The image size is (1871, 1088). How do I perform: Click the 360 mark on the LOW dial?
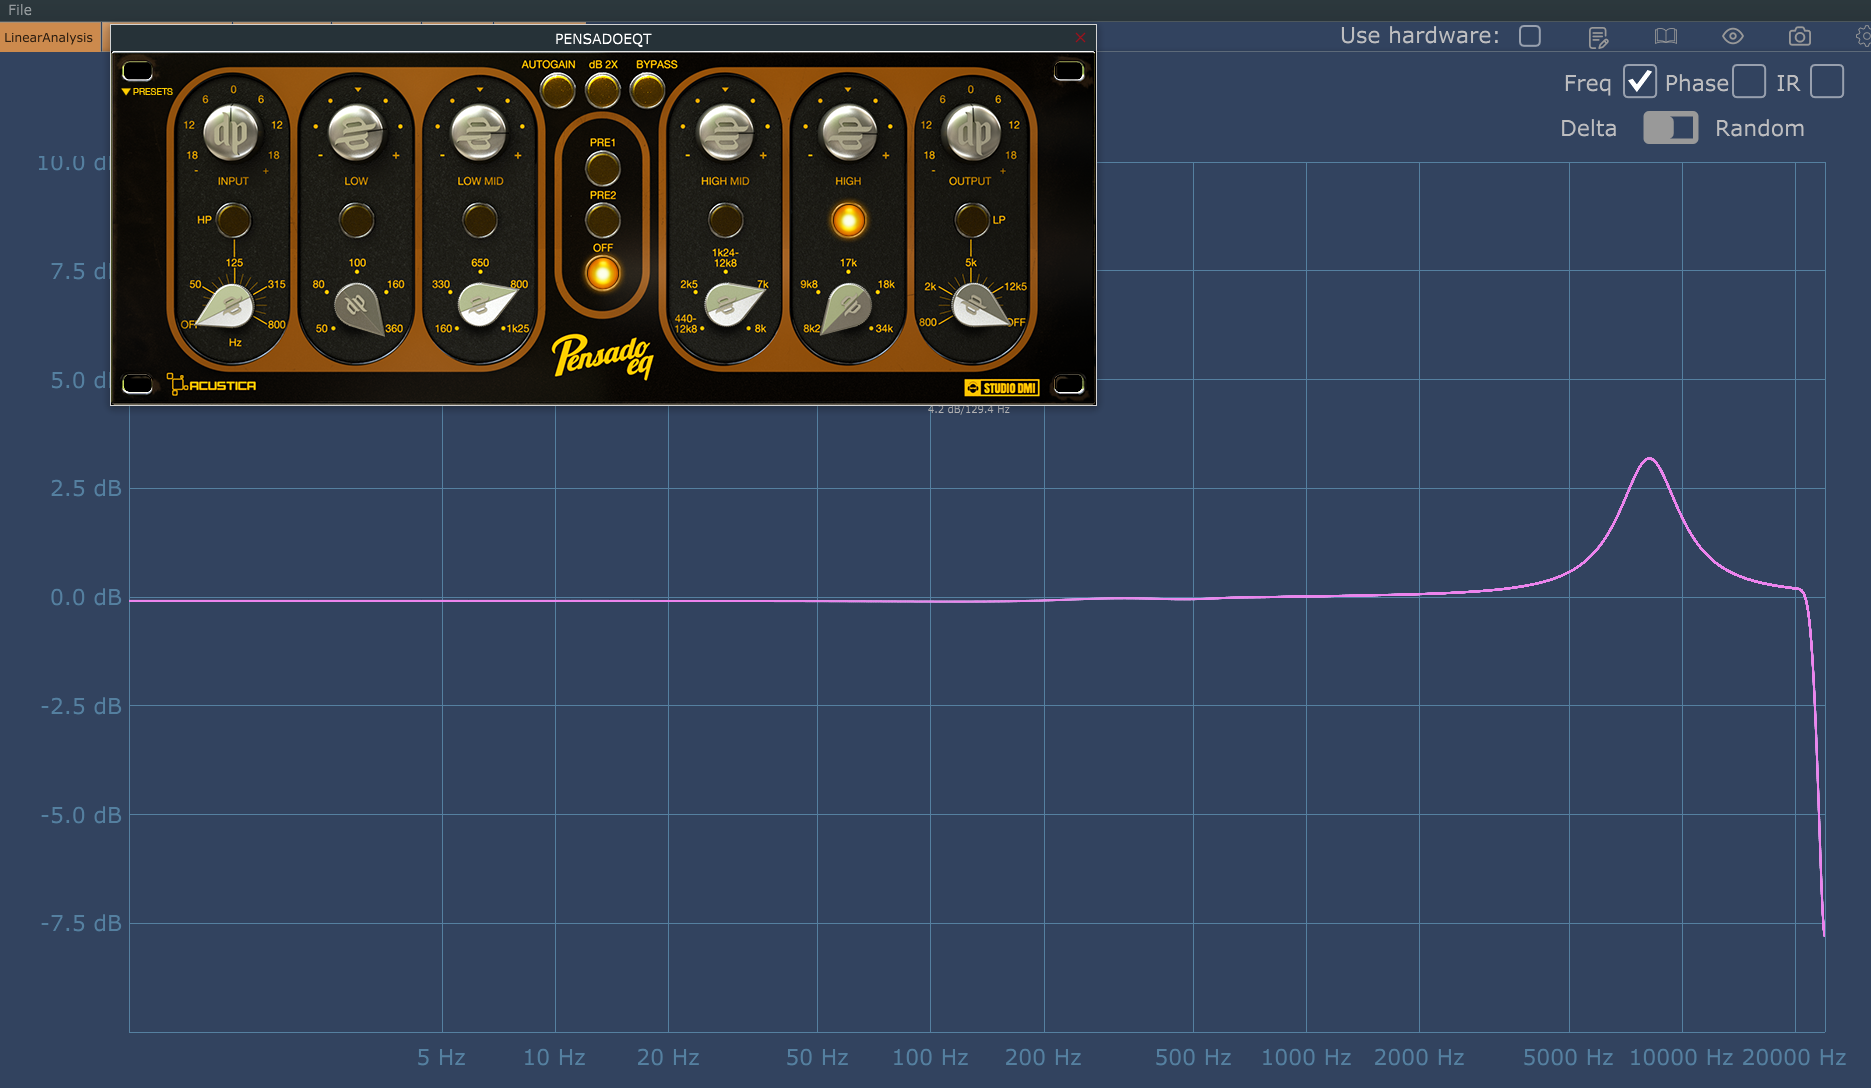394,329
